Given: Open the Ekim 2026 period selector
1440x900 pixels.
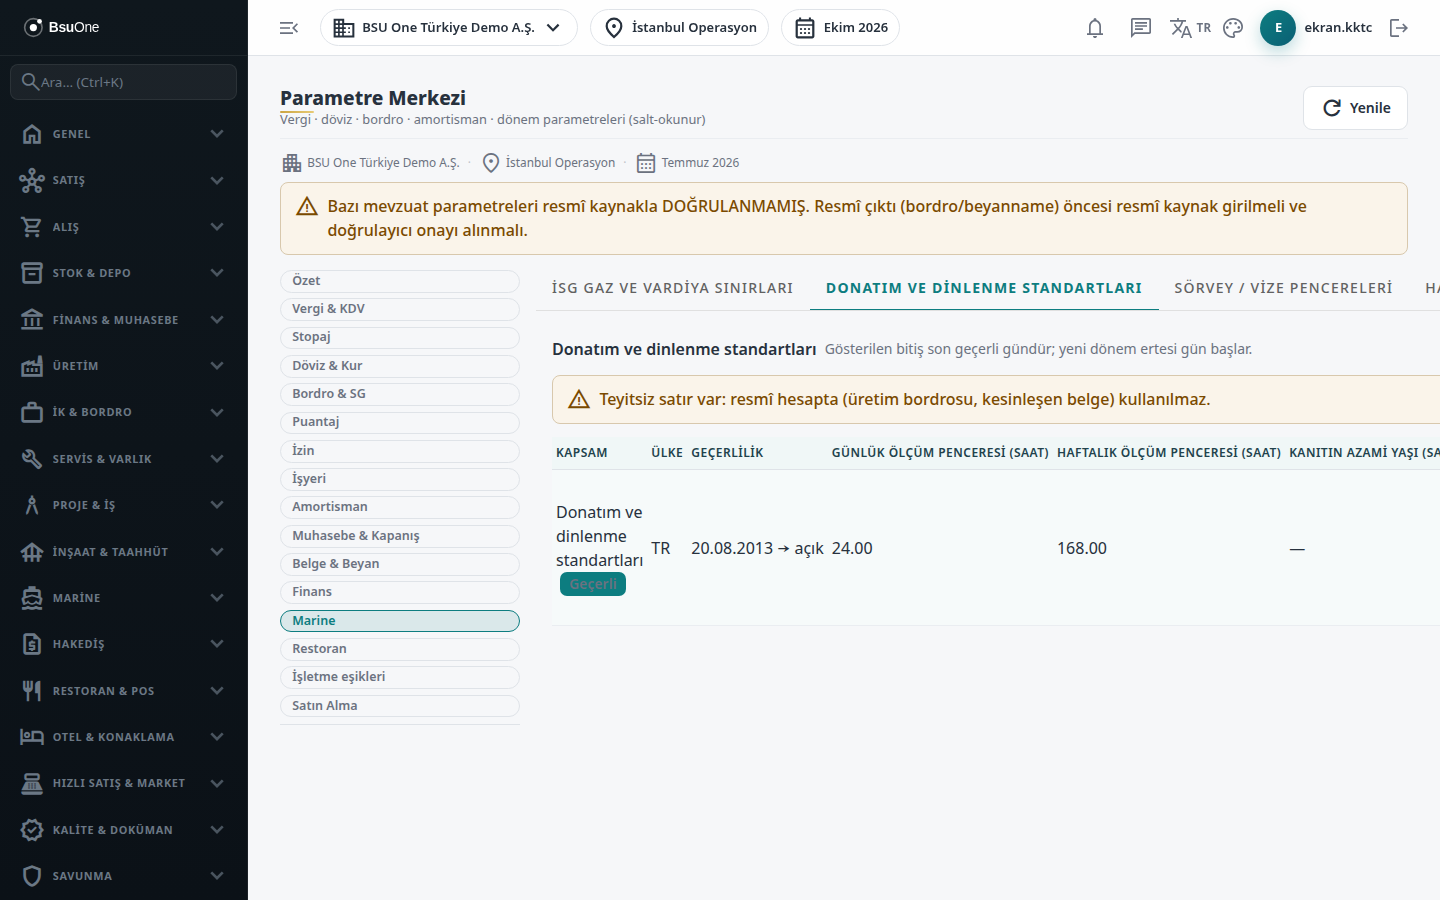Looking at the screenshot, I should click(841, 28).
